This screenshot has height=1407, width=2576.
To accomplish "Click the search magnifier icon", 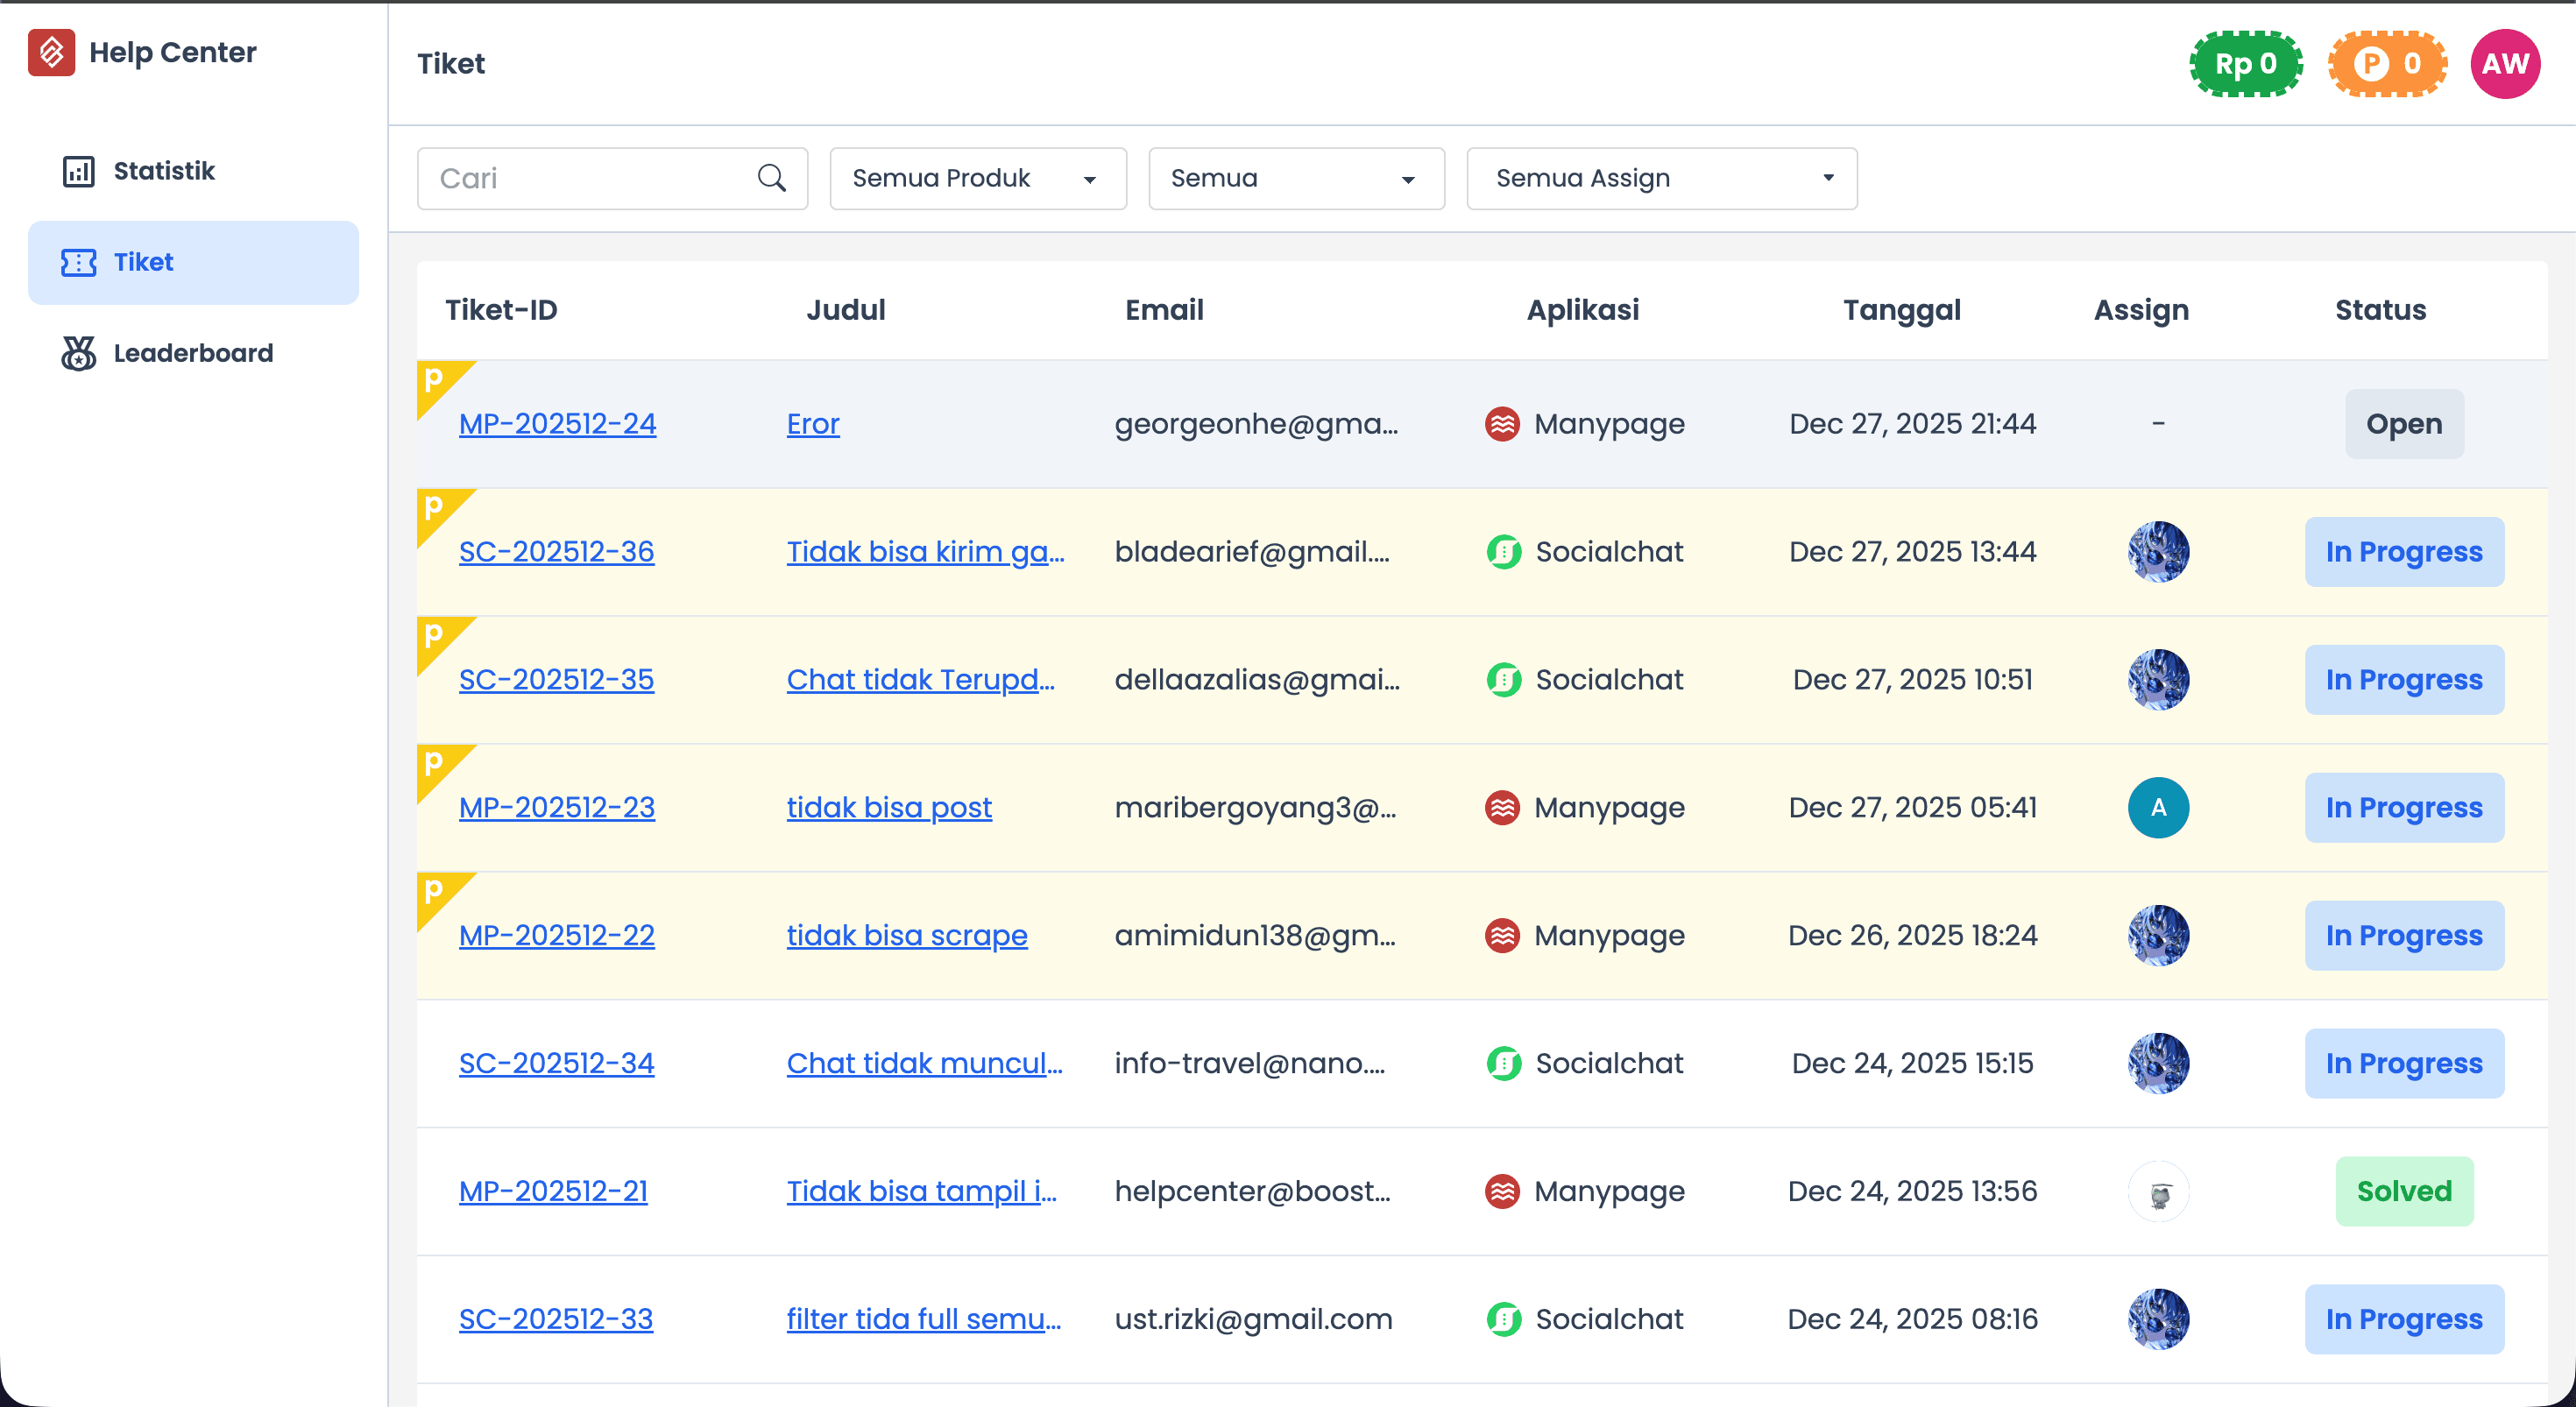I will point(771,178).
